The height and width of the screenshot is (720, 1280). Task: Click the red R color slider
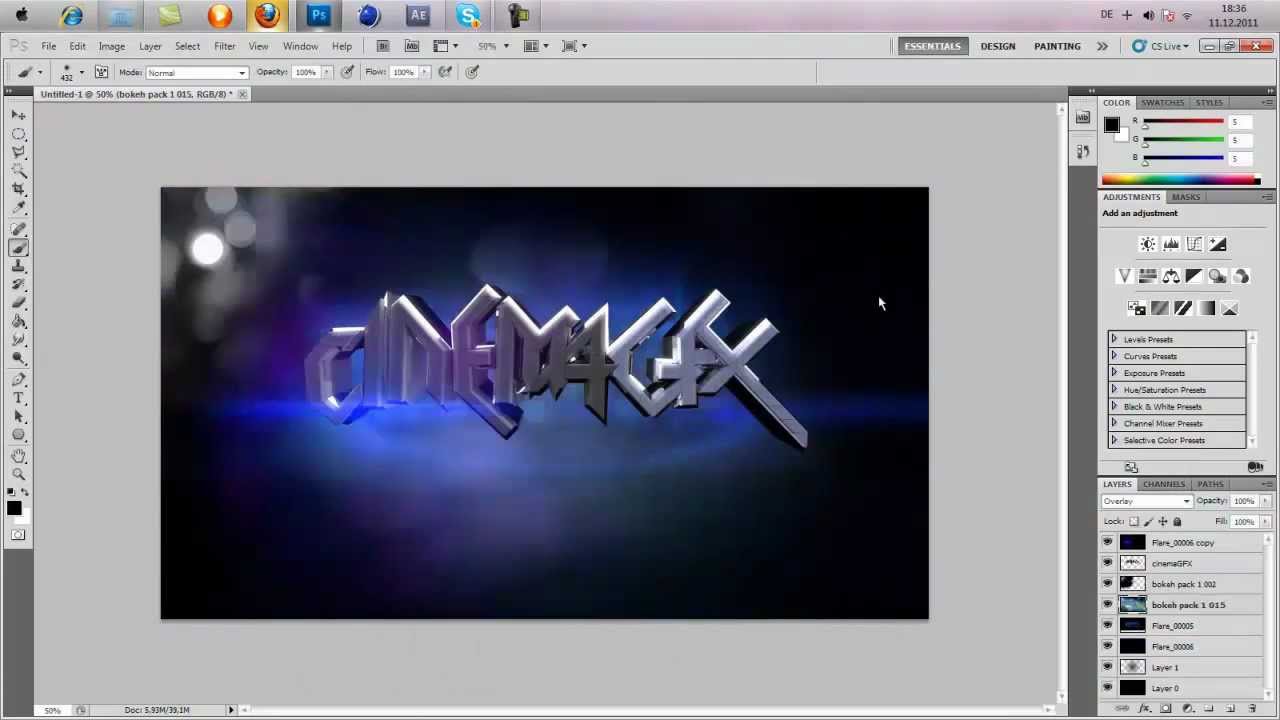coord(1184,122)
